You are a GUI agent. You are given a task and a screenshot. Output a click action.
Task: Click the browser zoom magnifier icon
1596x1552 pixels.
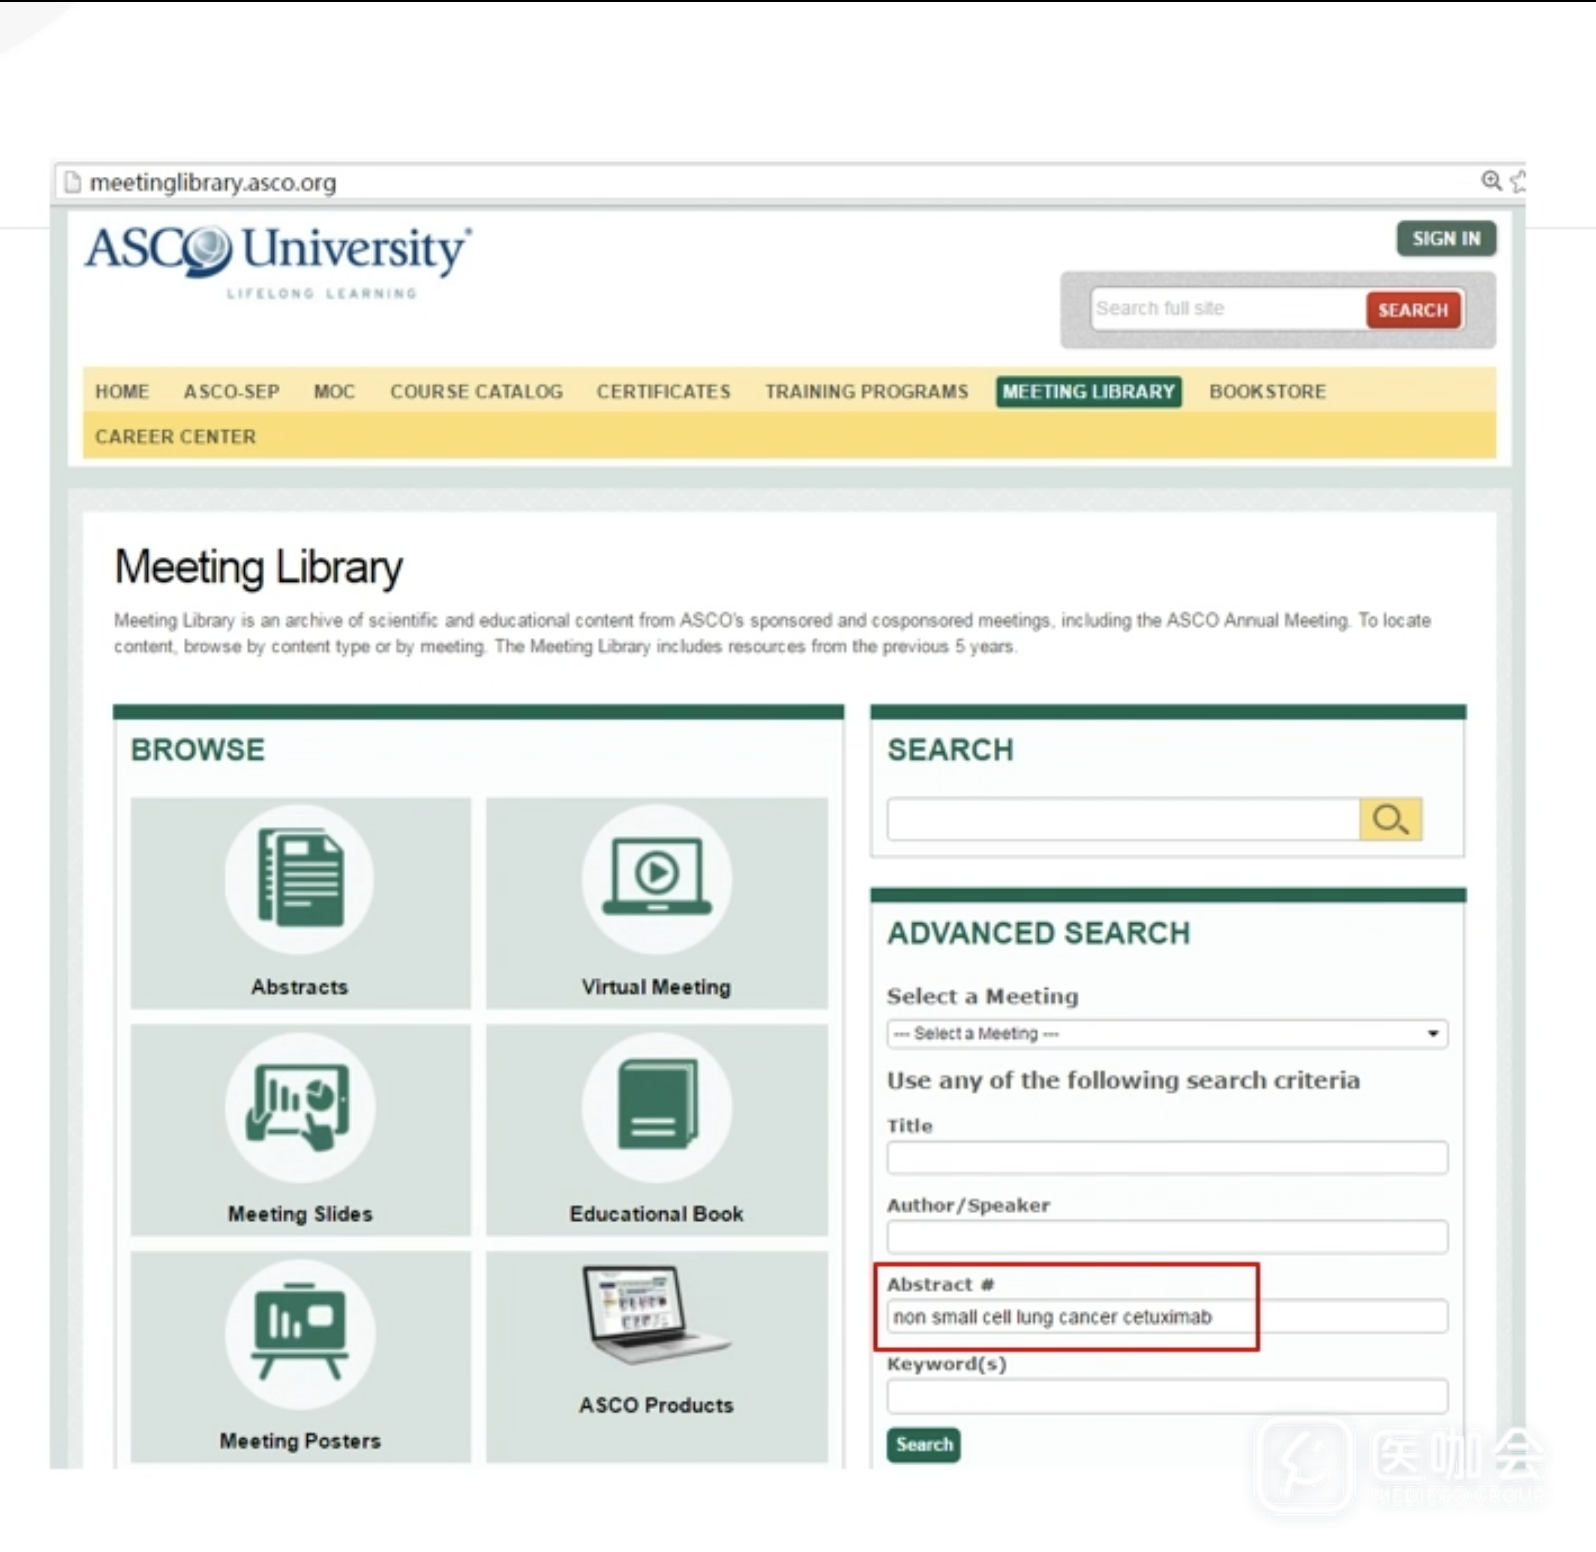click(x=1490, y=181)
